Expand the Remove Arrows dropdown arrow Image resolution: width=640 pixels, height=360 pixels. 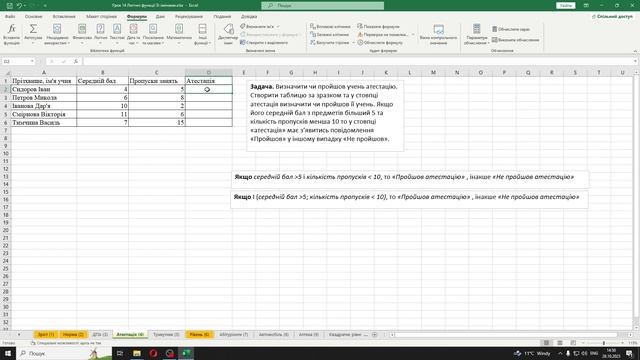coord(353,42)
